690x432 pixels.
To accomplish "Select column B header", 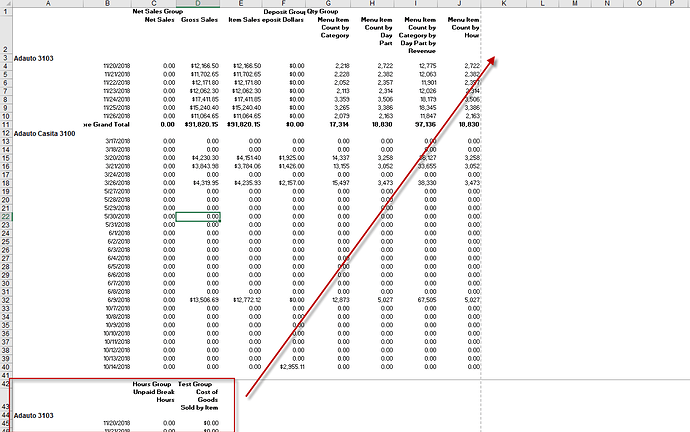I will pyautogui.click(x=107, y=4).
